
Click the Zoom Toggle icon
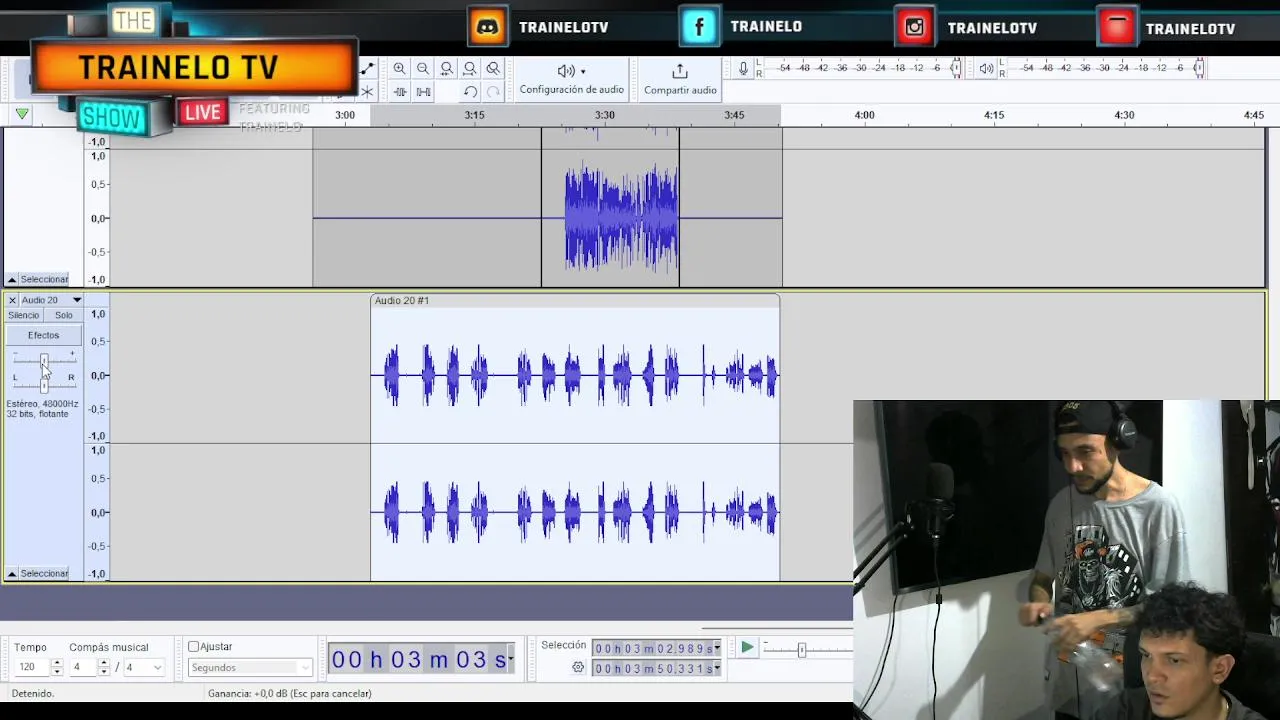click(493, 69)
